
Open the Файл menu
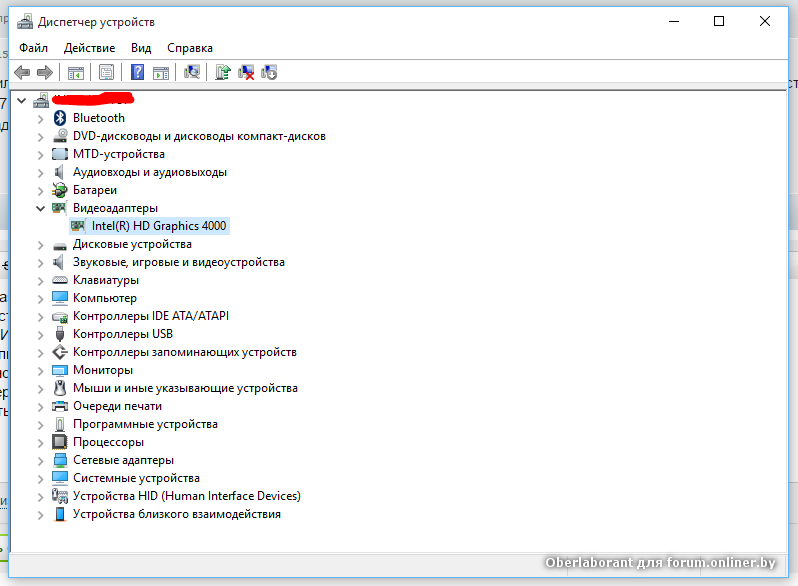pyautogui.click(x=34, y=48)
